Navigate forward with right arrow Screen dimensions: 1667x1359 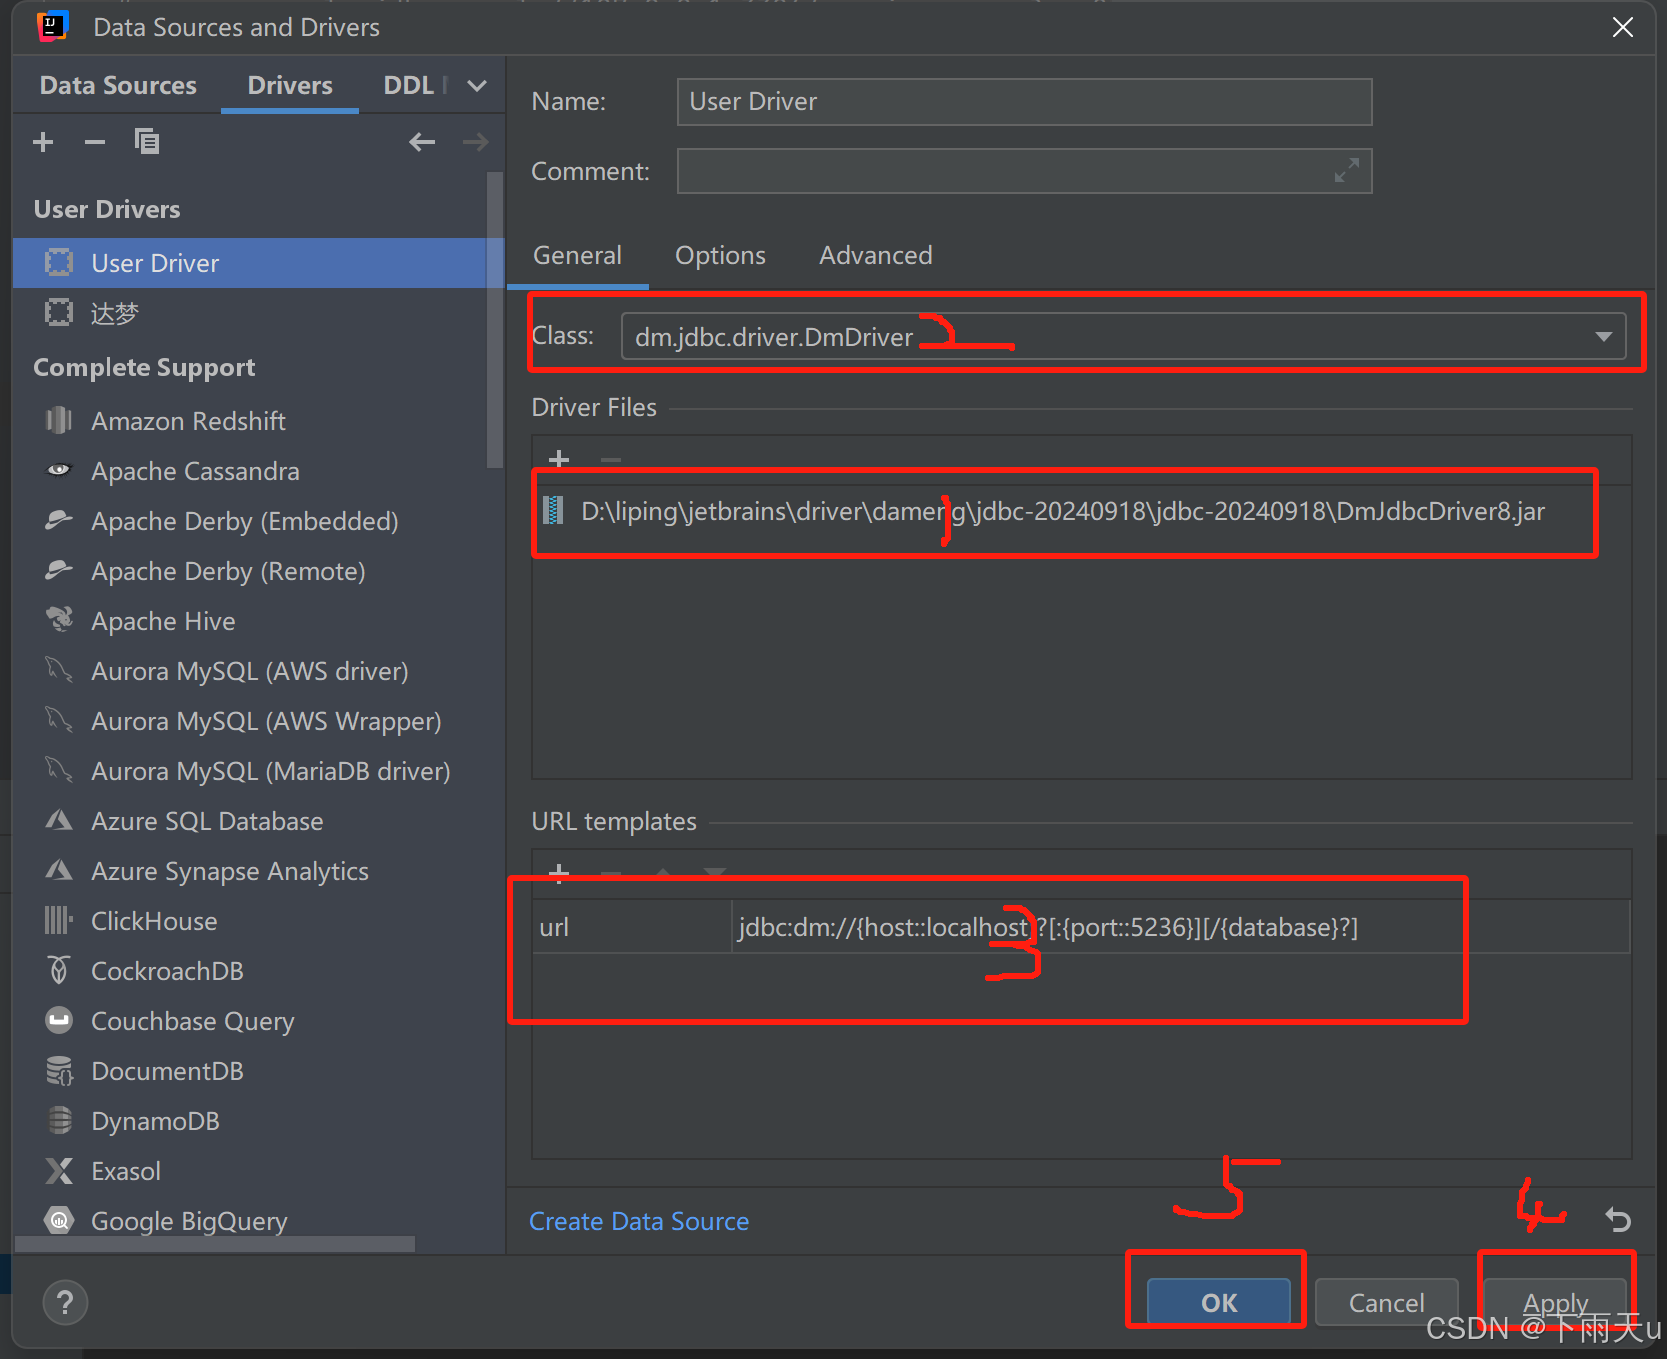476,142
